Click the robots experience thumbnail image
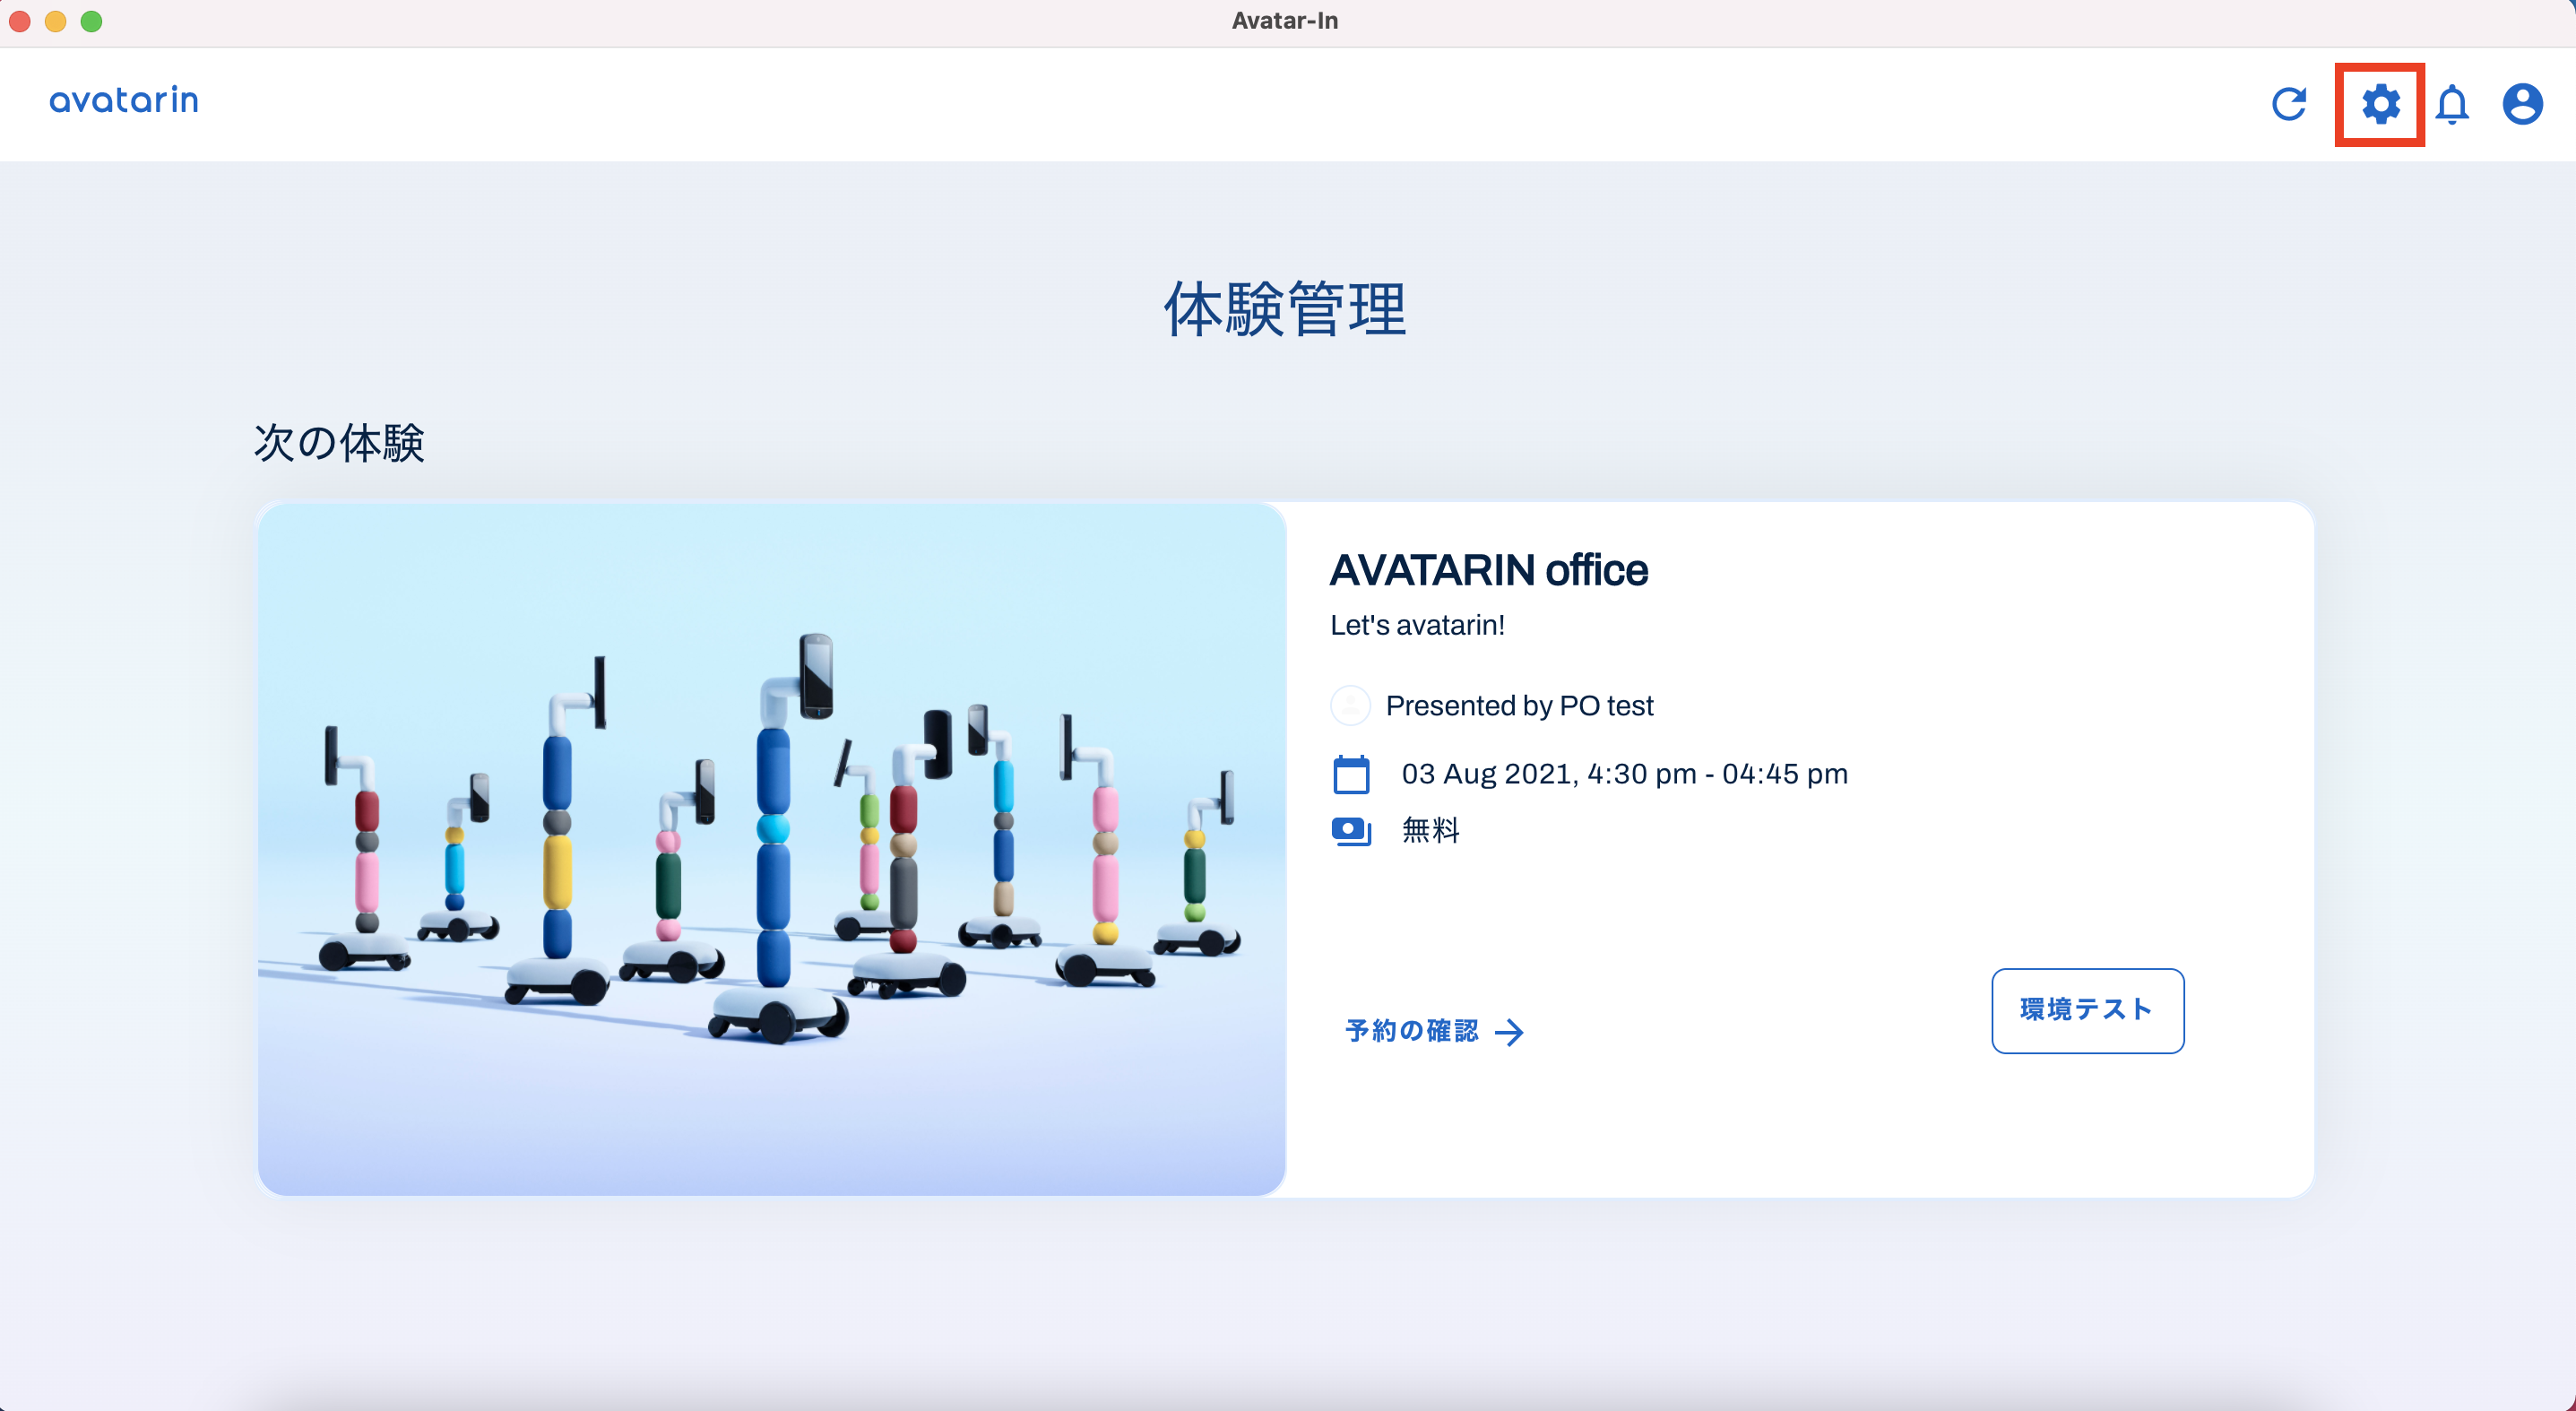 click(771, 849)
